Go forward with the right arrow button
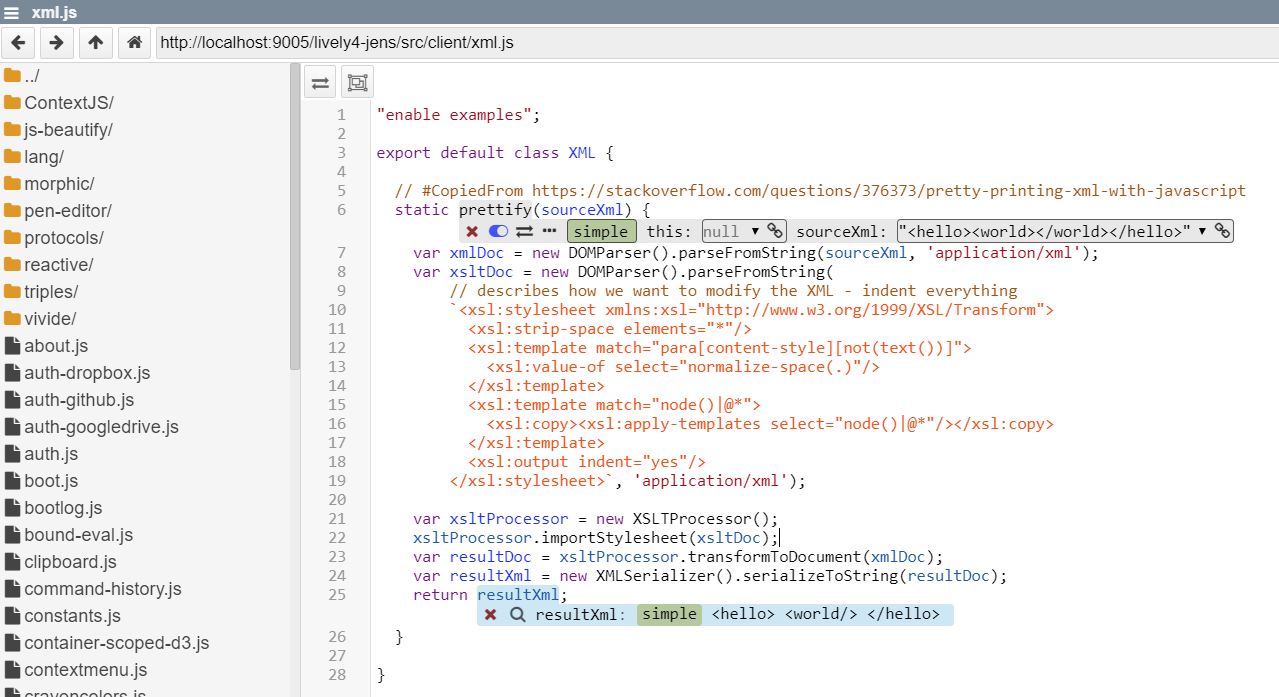This screenshot has height=697, width=1279. [57, 43]
